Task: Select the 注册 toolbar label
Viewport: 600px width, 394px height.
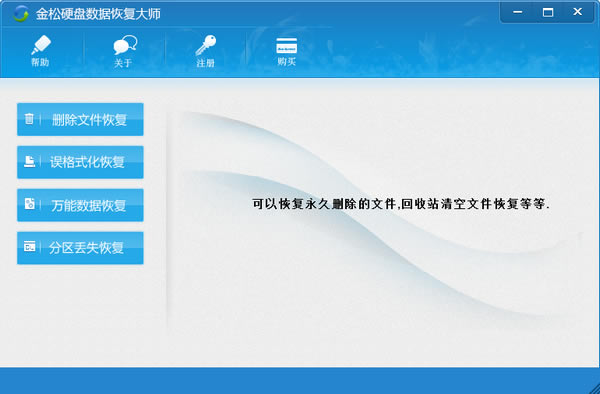Action: point(205,63)
